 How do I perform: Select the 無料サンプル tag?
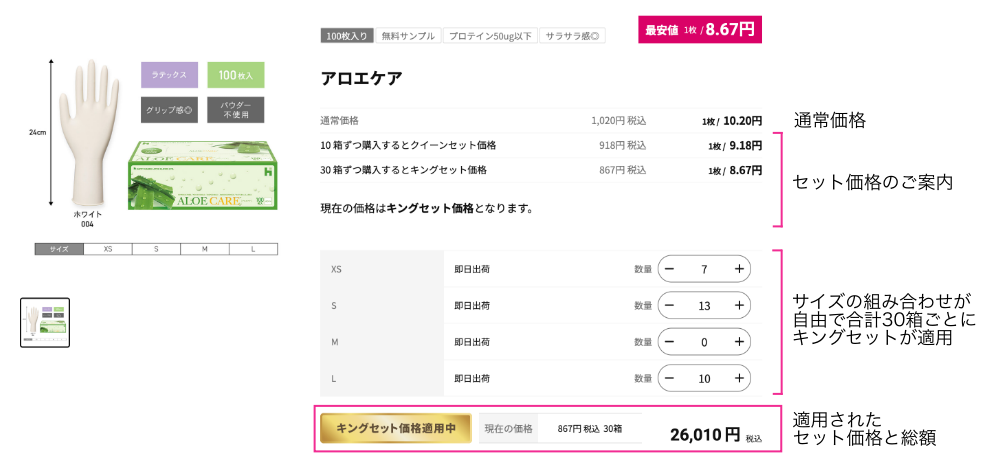(x=408, y=36)
